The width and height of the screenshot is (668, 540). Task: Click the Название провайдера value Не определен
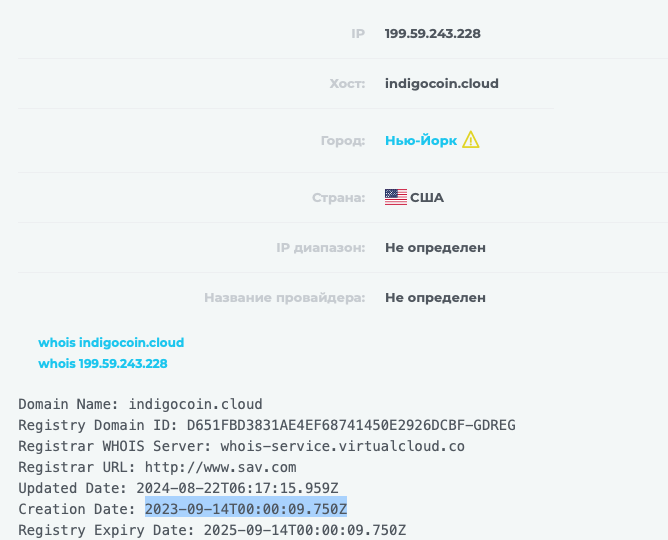coord(435,297)
